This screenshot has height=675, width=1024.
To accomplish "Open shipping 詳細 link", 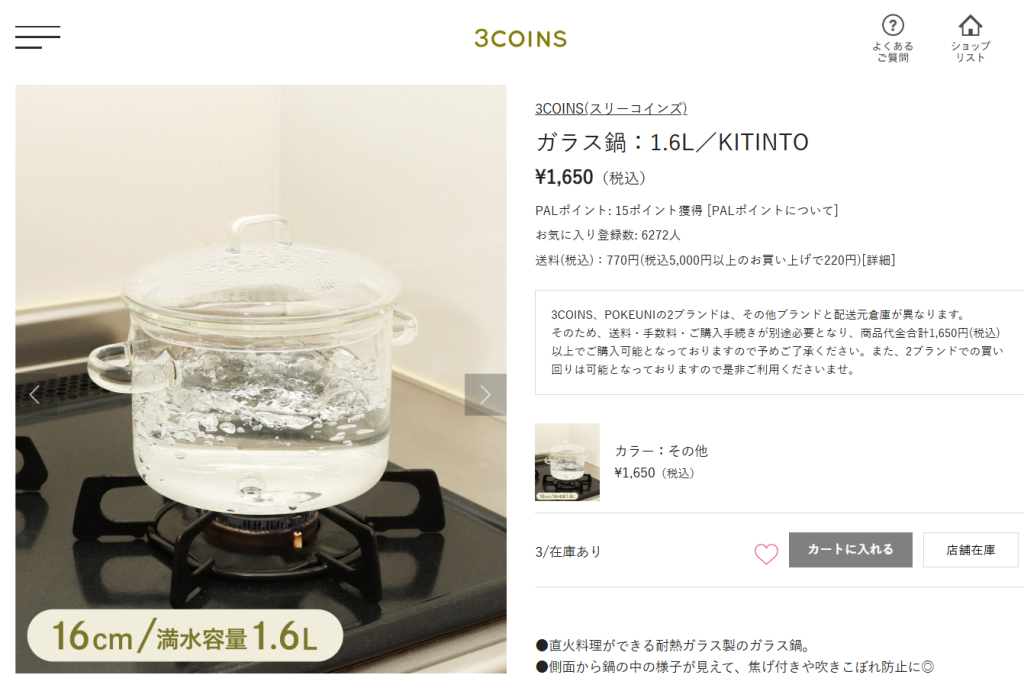I will point(878,260).
